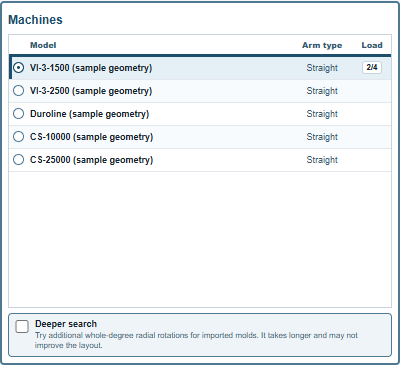Click Straight arm type in CS-10000 row
This screenshot has height=365, width=400.
[x=322, y=137]
